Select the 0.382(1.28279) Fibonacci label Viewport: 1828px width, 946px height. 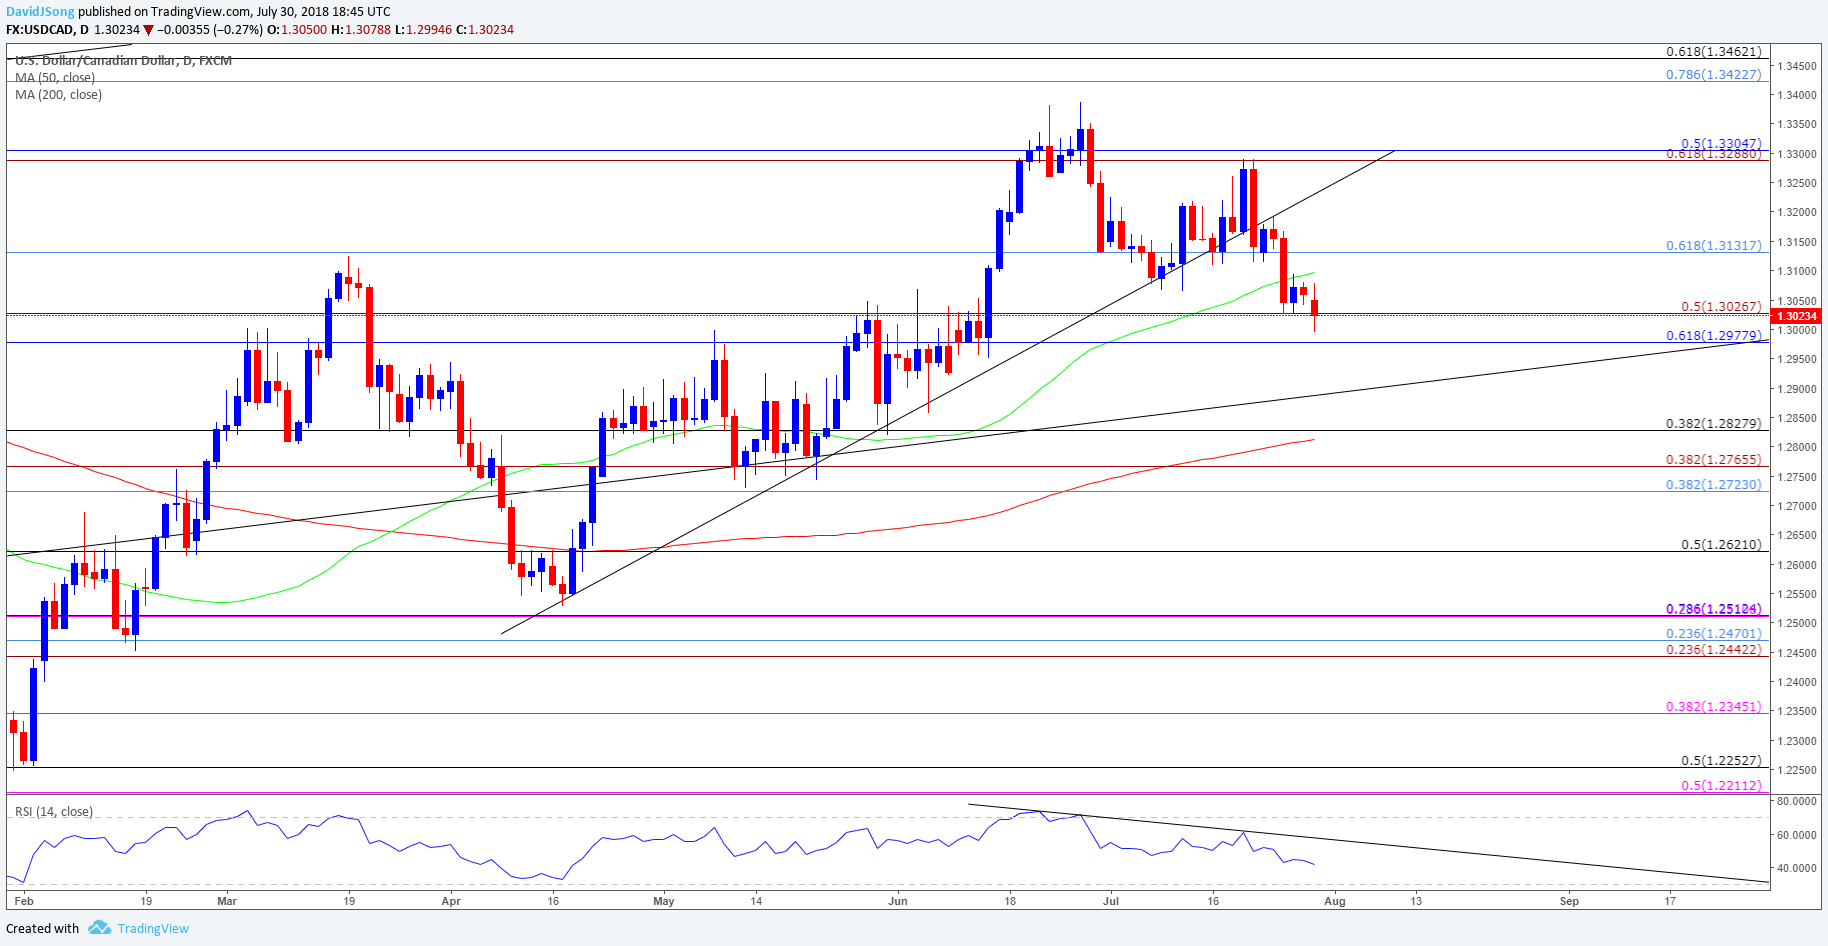click(x=1714, y=423)
